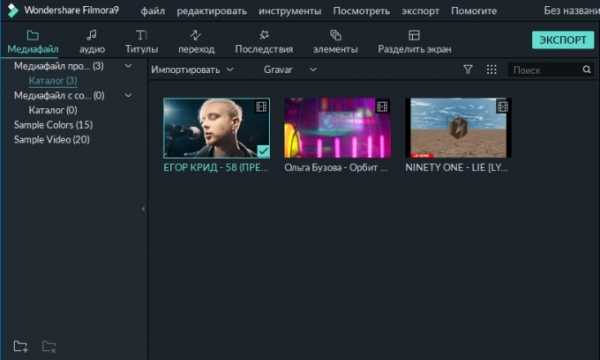Viewport: 600px width, 360px height.
Task: Open the Разделить экран tab
Action: point(414,42)
